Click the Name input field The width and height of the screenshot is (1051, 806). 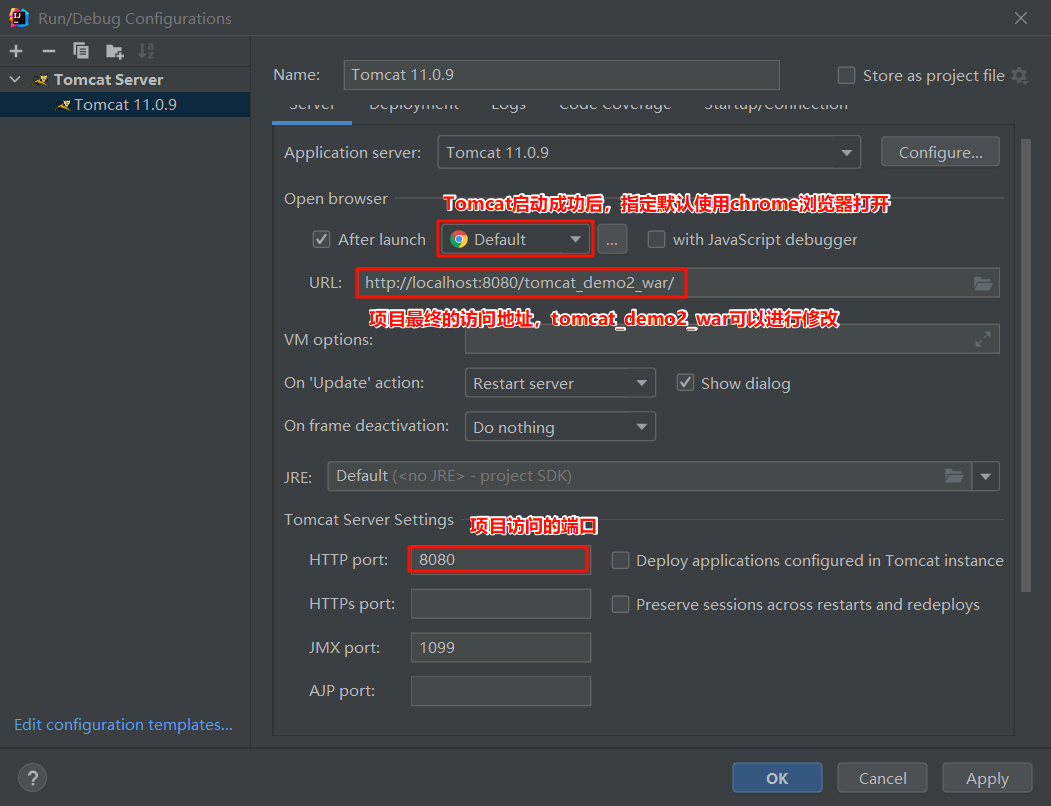(x=561, y=74)
